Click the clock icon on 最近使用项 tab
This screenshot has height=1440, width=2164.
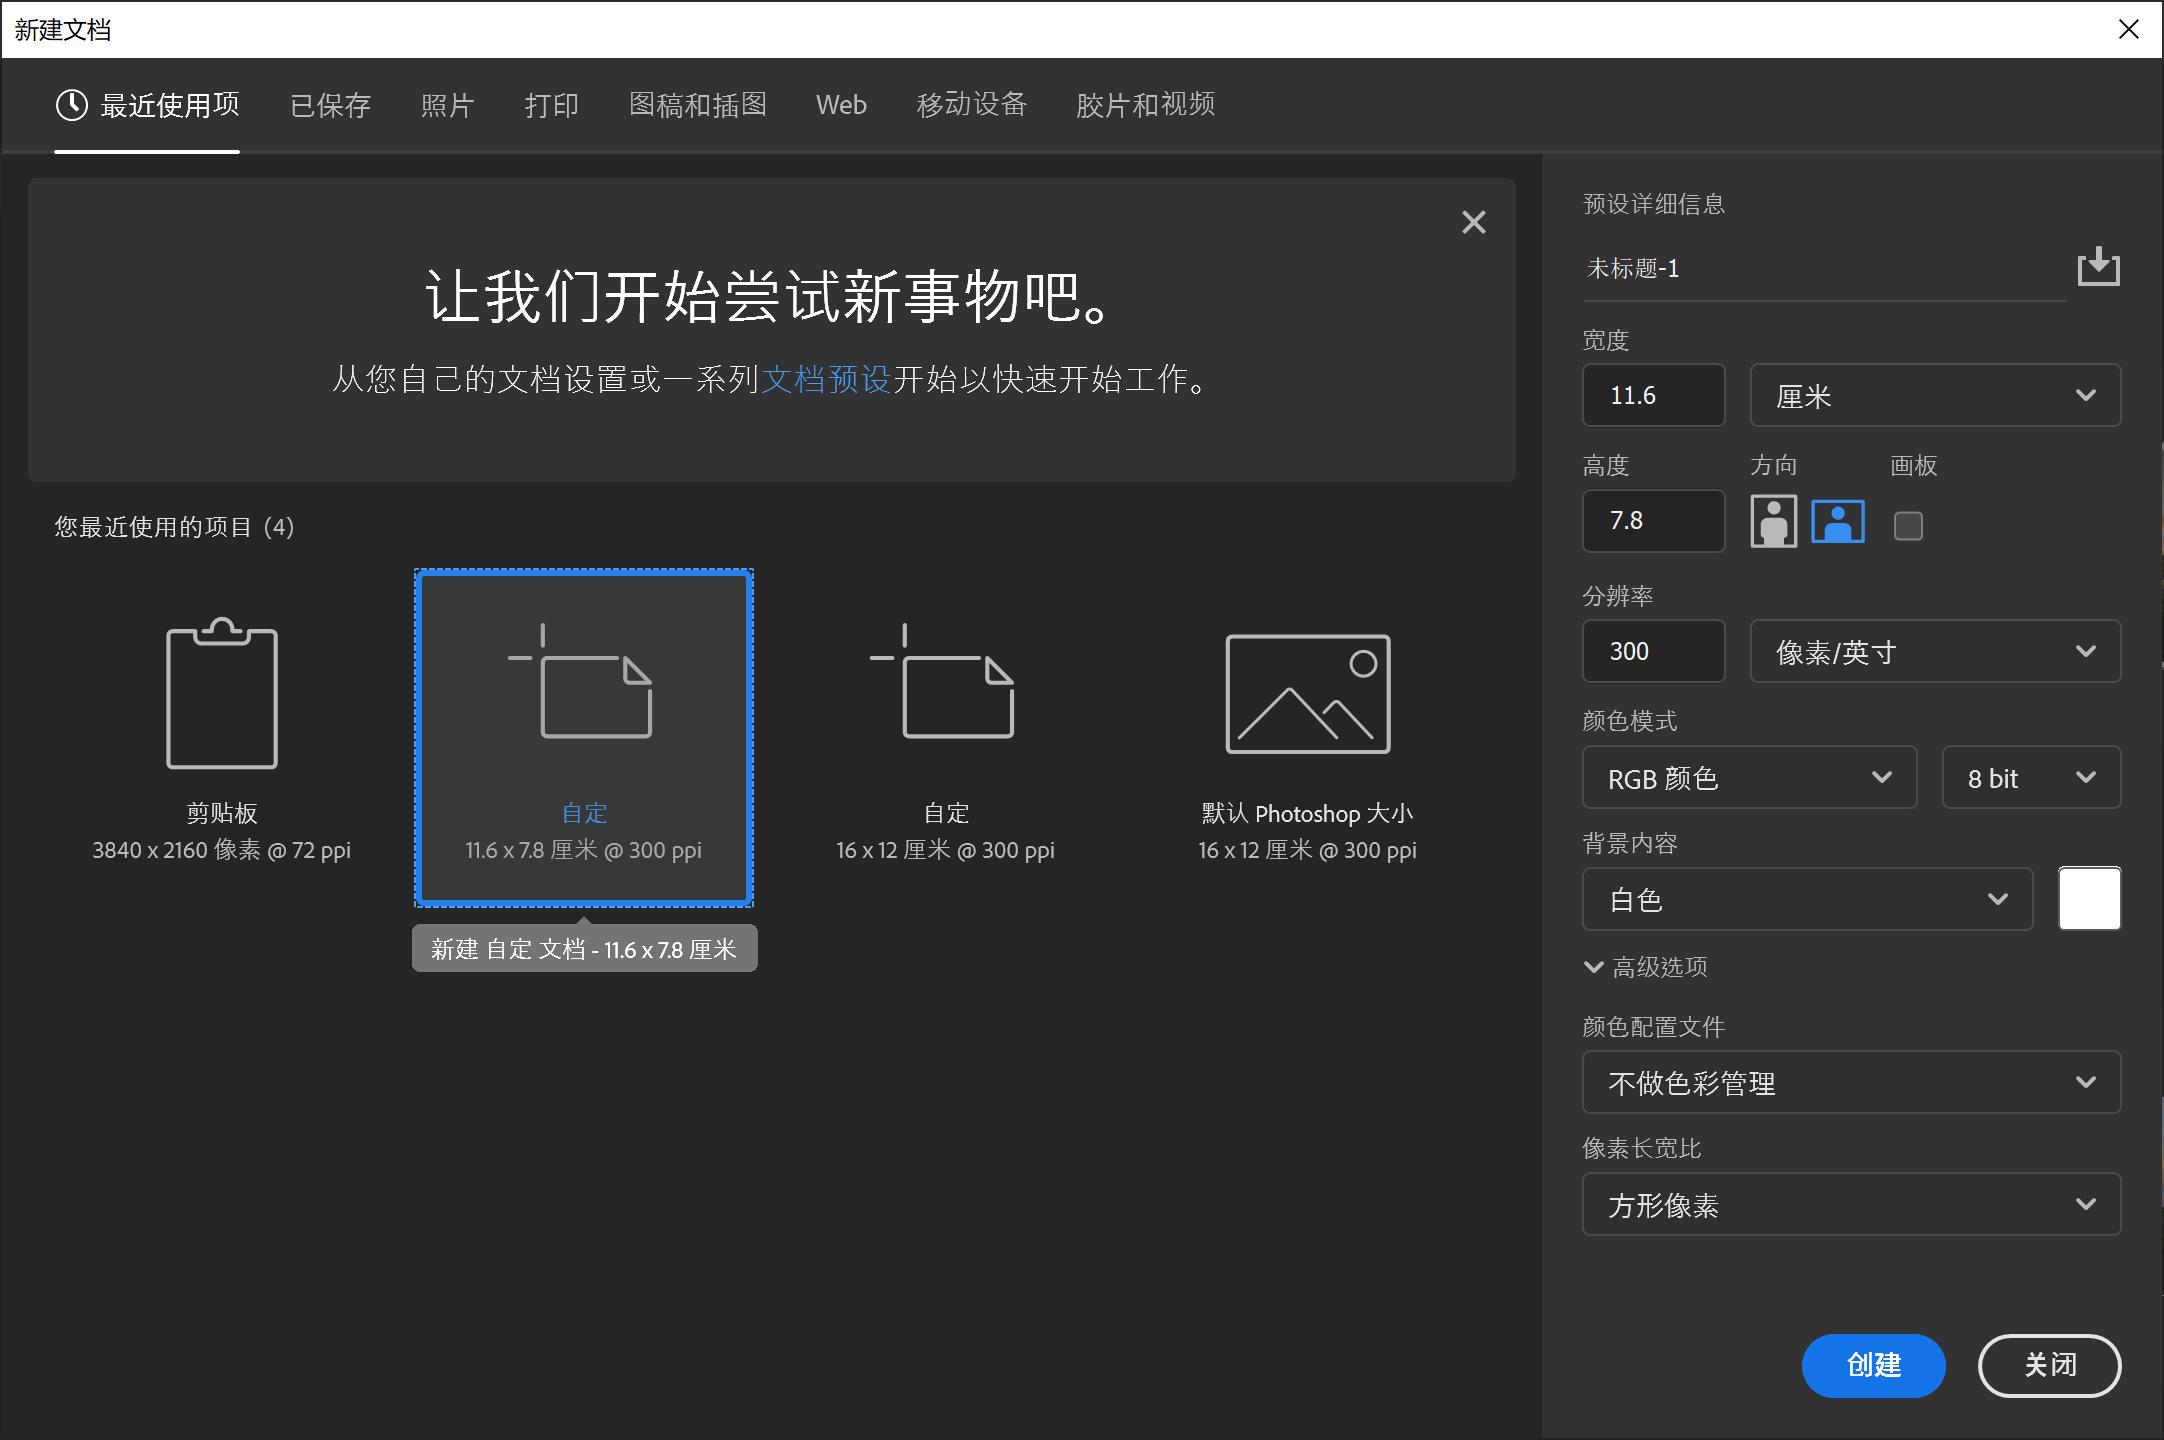click(72, 105)
